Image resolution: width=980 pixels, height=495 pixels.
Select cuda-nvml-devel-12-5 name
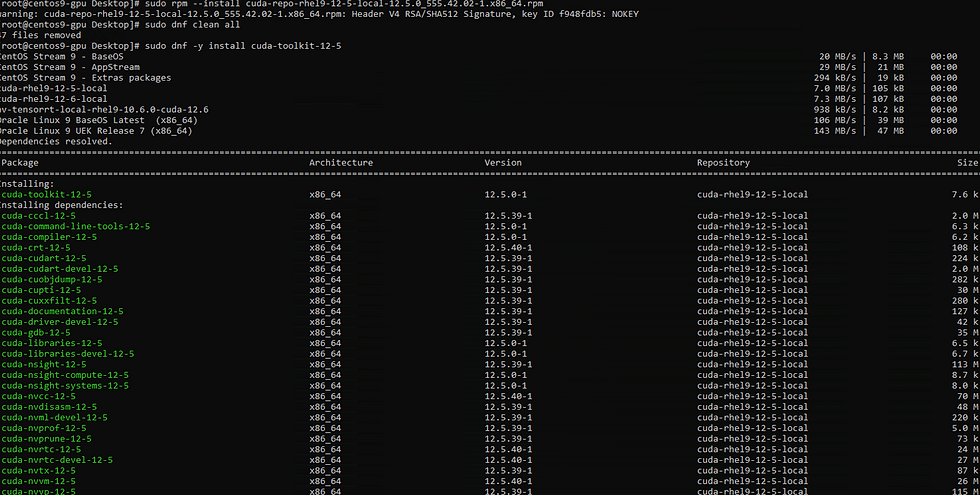point(54,418)
